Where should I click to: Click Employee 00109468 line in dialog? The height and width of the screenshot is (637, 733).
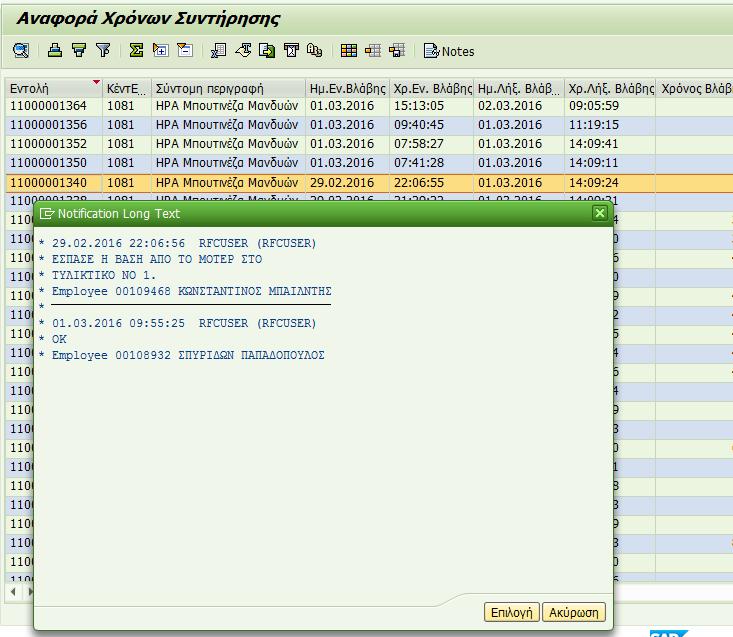[192, 291]
